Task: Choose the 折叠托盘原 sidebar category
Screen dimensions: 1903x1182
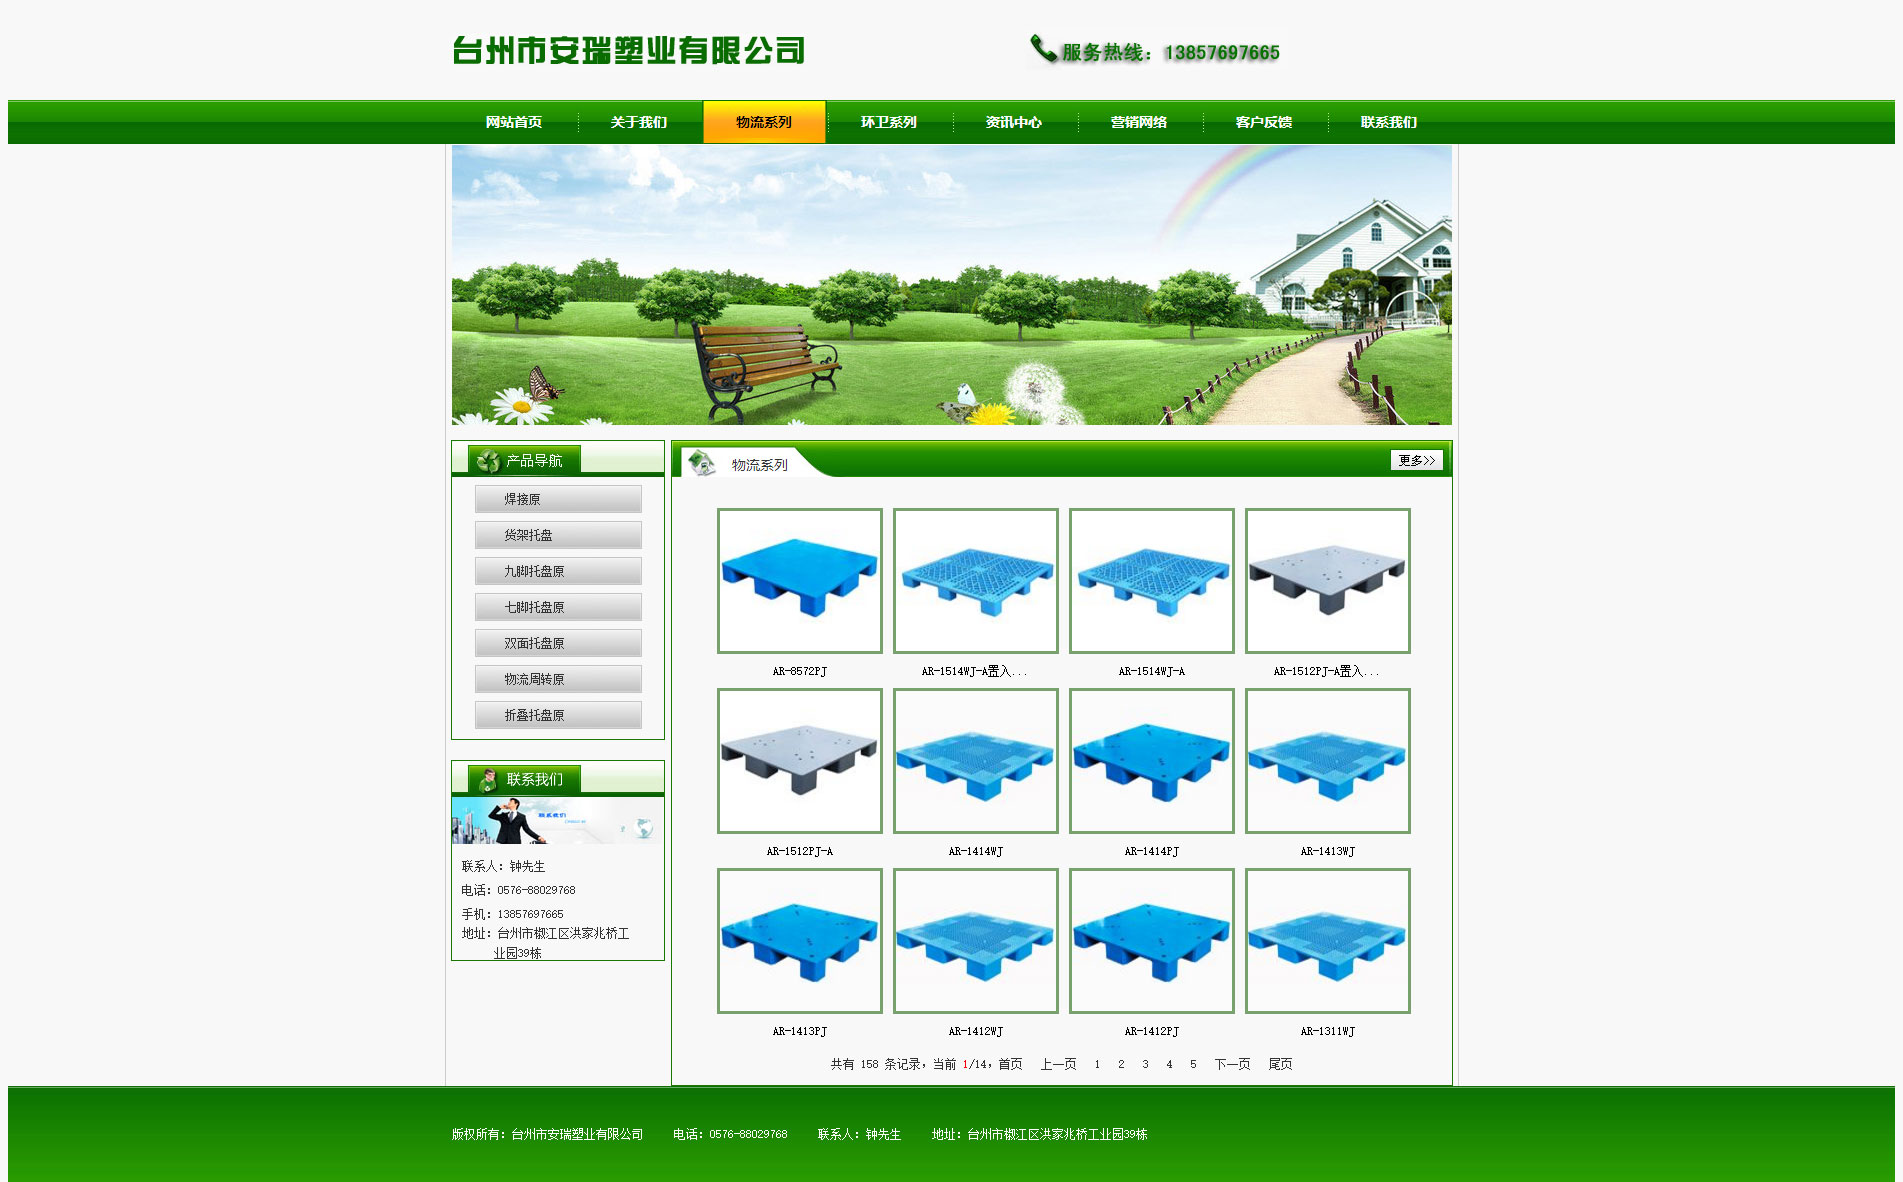Action: (x=558, y=715)
